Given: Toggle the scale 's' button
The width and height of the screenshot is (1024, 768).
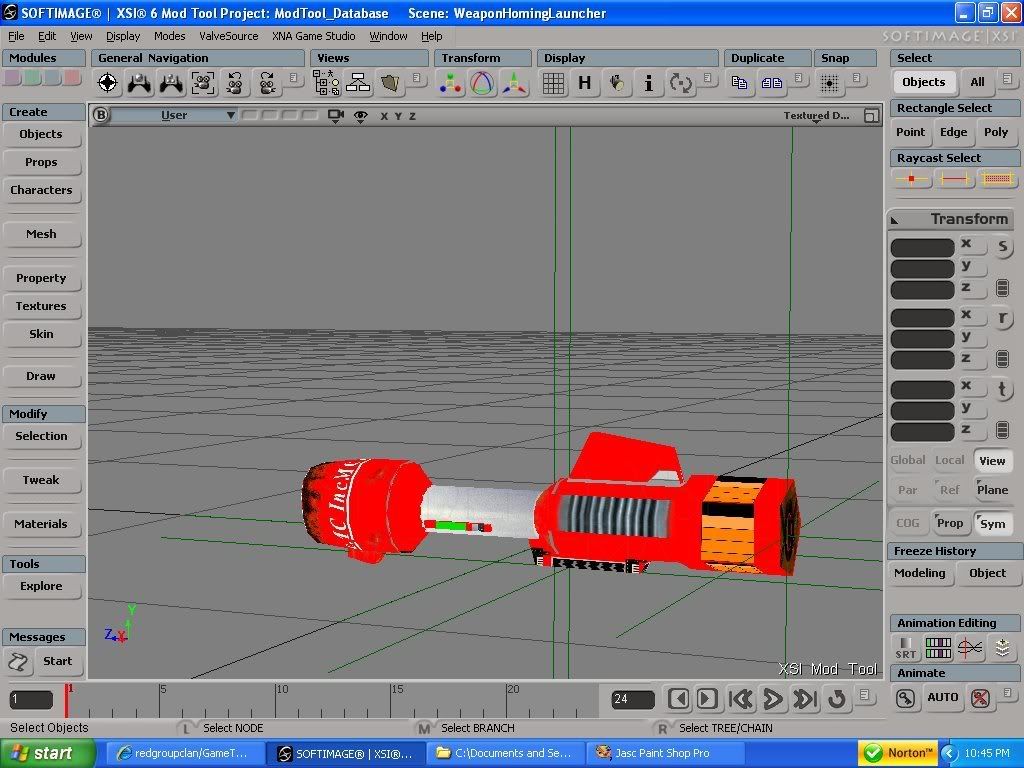Looking at the screenshot, I should [1002, 247].
